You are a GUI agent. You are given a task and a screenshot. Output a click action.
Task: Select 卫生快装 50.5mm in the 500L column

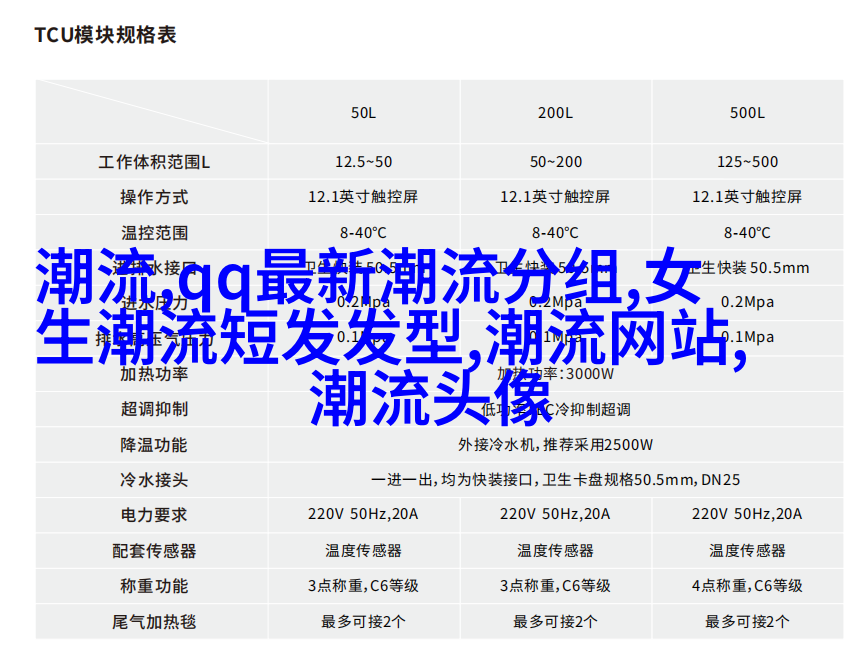pyautogui.click(x=747, y=268)
